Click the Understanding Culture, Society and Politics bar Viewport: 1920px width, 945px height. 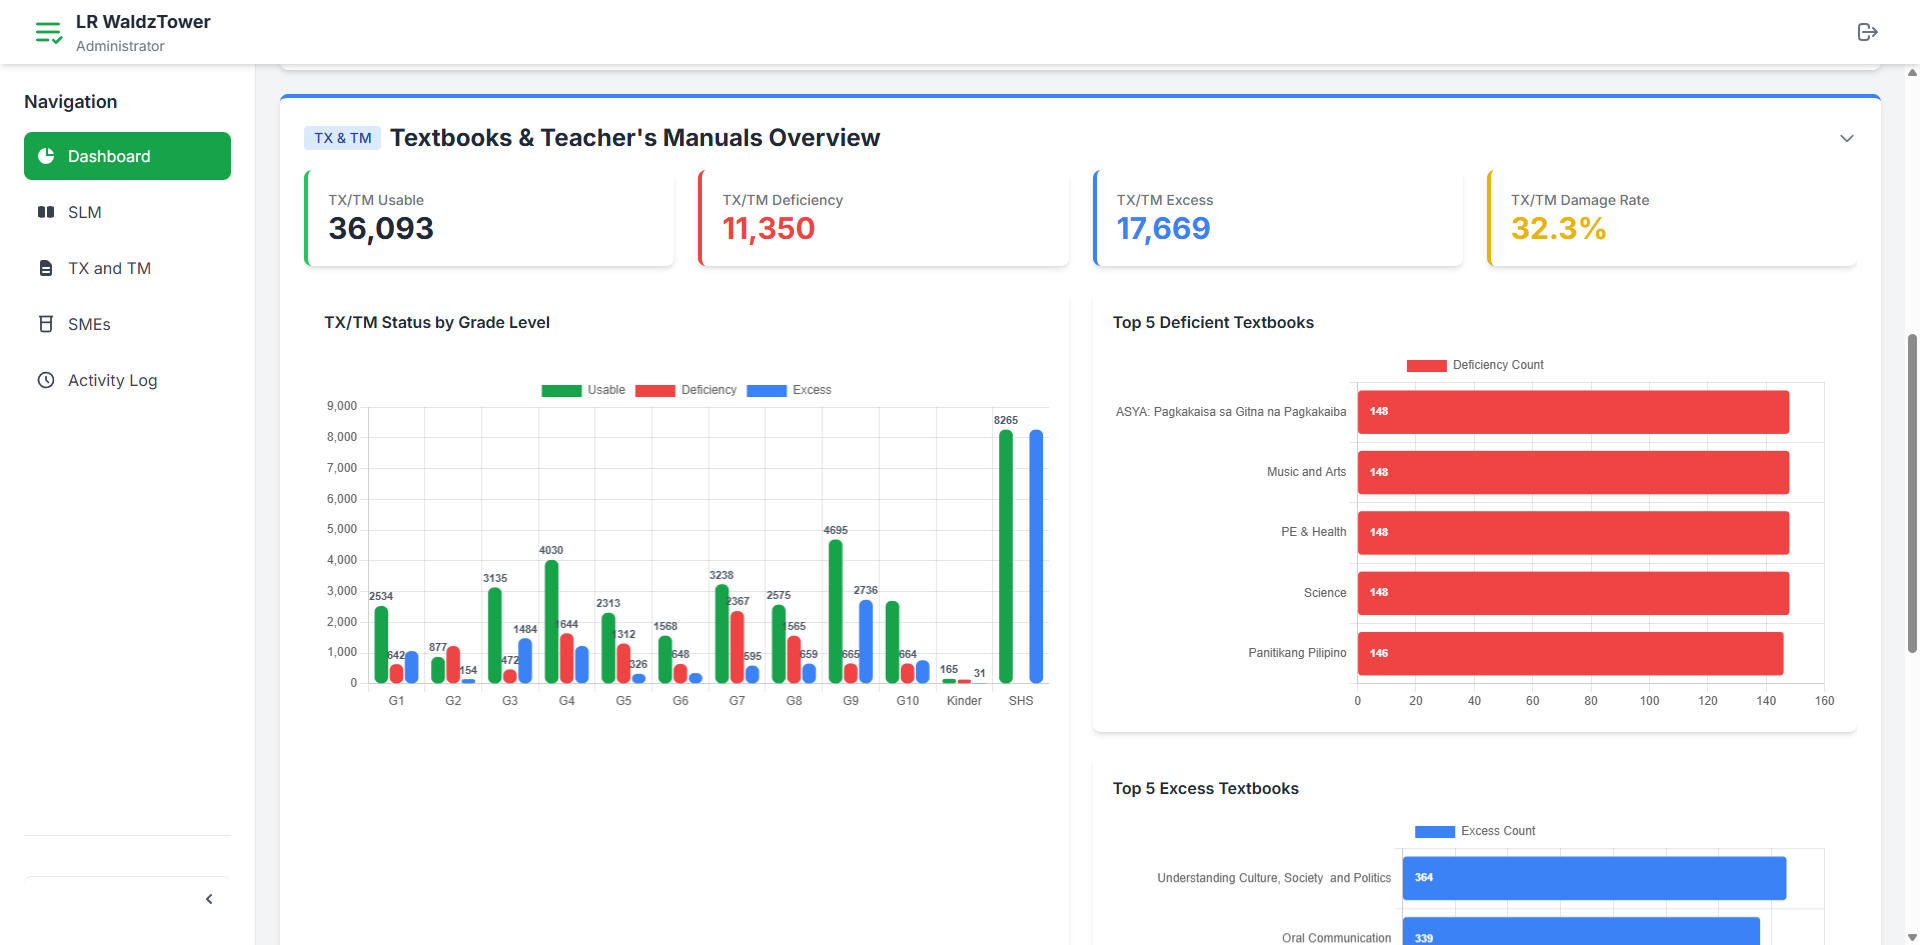(x=1594, y=878)
